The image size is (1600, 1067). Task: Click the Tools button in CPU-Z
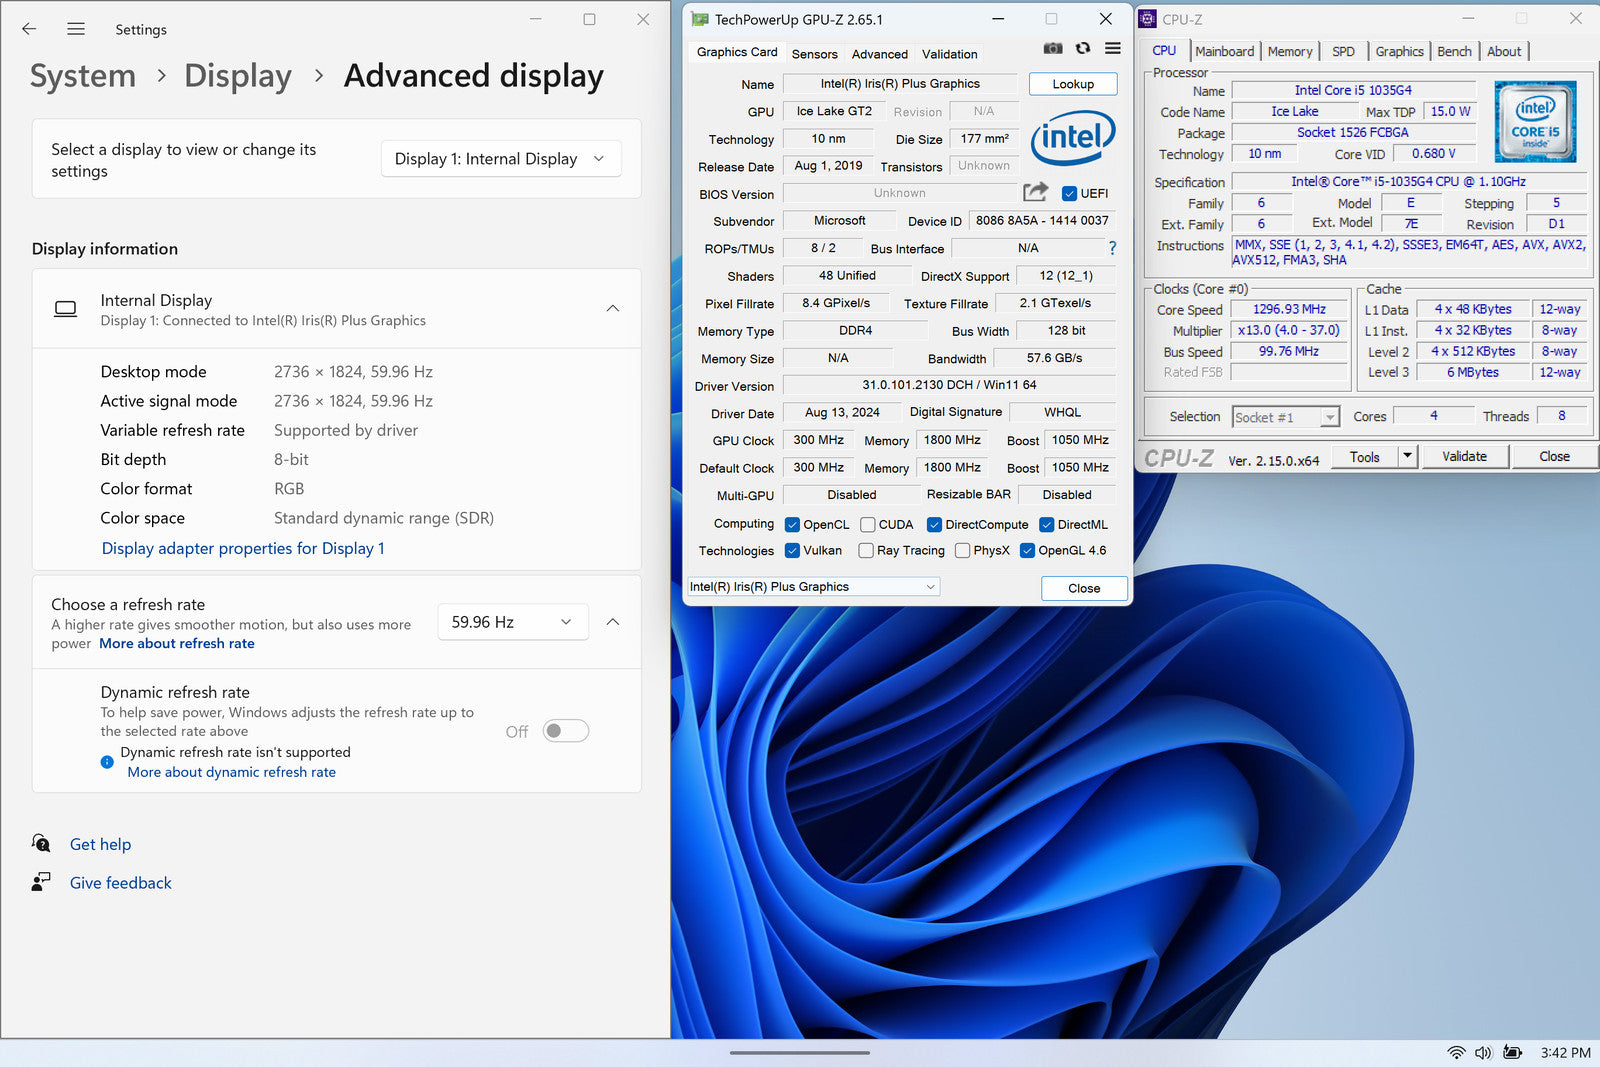point(1364,456)
